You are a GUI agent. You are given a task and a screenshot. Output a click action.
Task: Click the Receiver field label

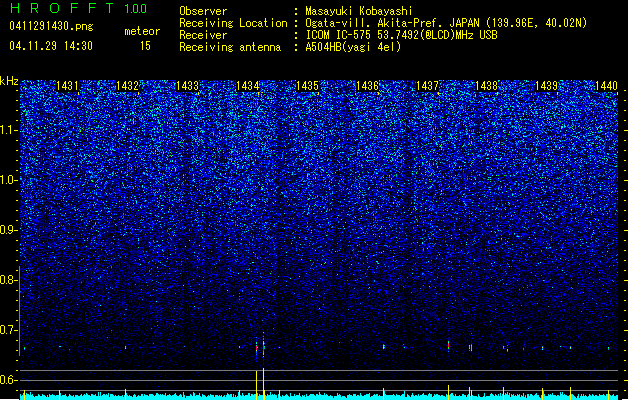point(203,35)
